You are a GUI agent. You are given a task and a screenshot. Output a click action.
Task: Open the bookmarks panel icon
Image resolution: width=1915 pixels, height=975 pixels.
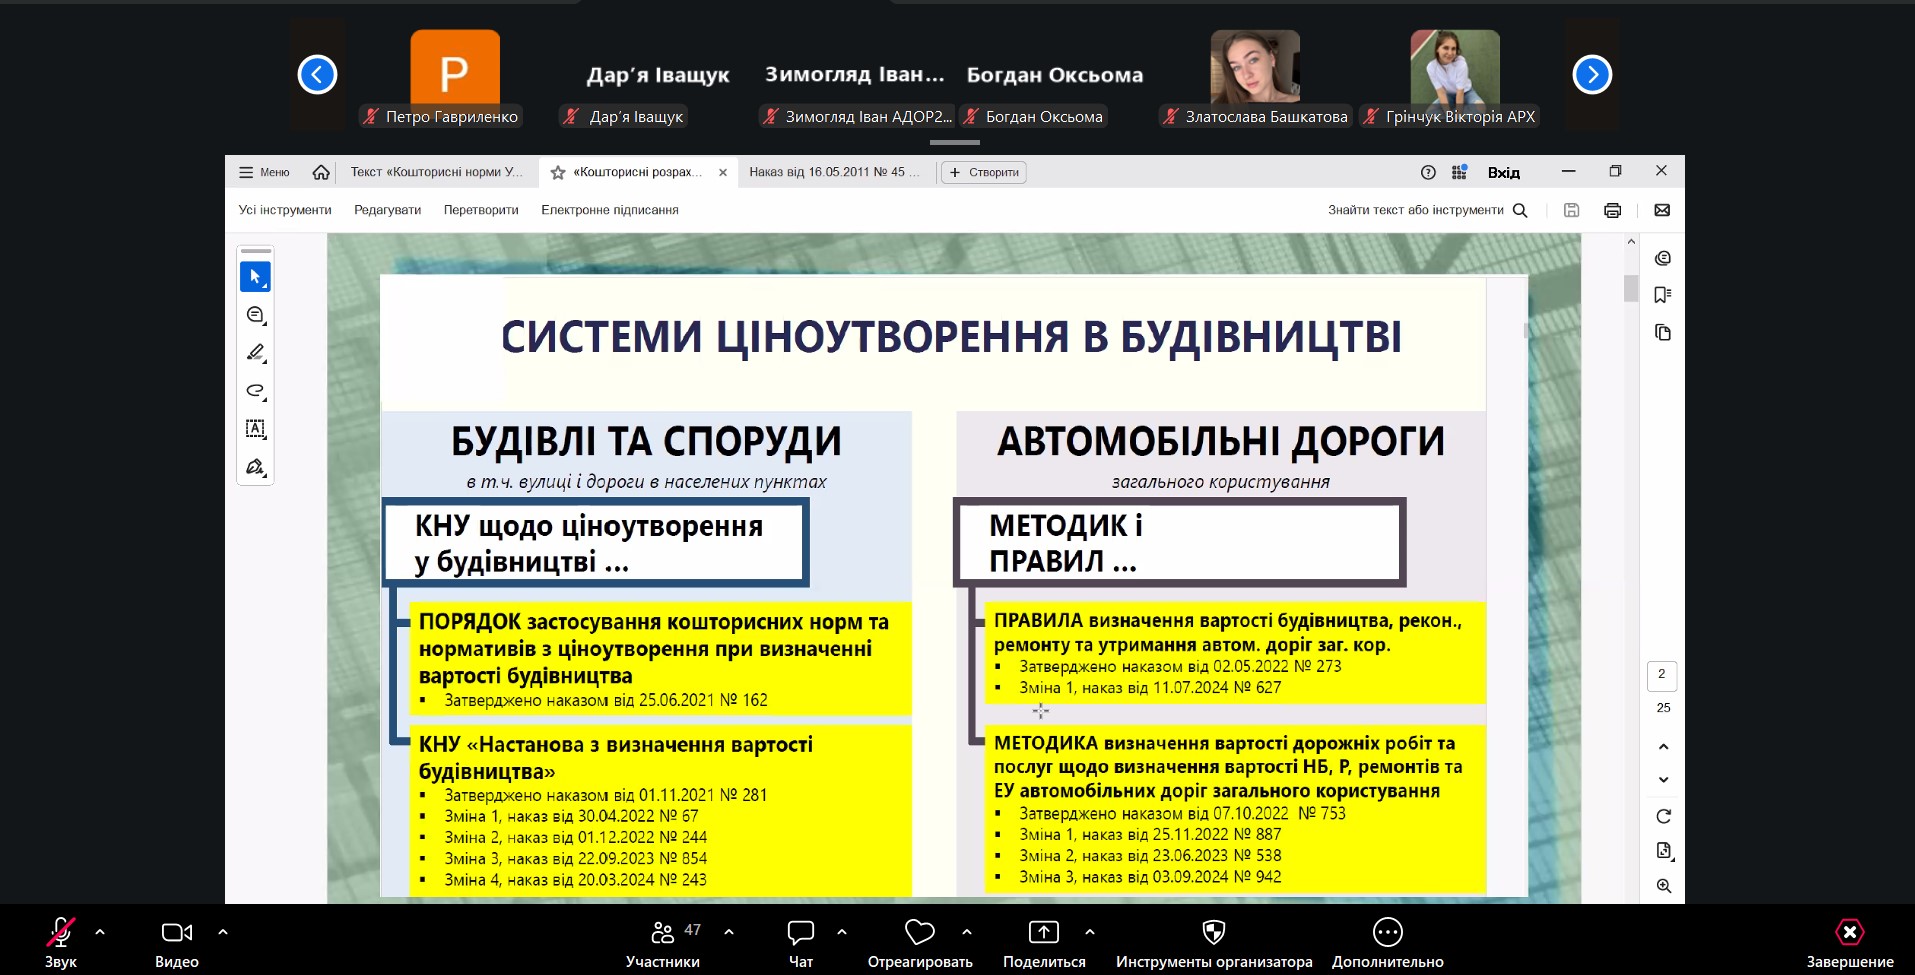click(x=1663, y=295)
